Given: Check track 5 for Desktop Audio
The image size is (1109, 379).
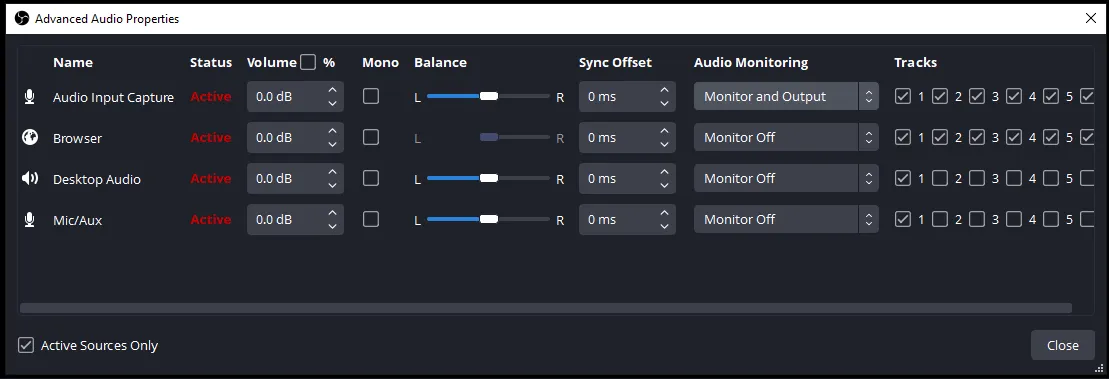Looking at the screenshot, I should click(1051, 178).
